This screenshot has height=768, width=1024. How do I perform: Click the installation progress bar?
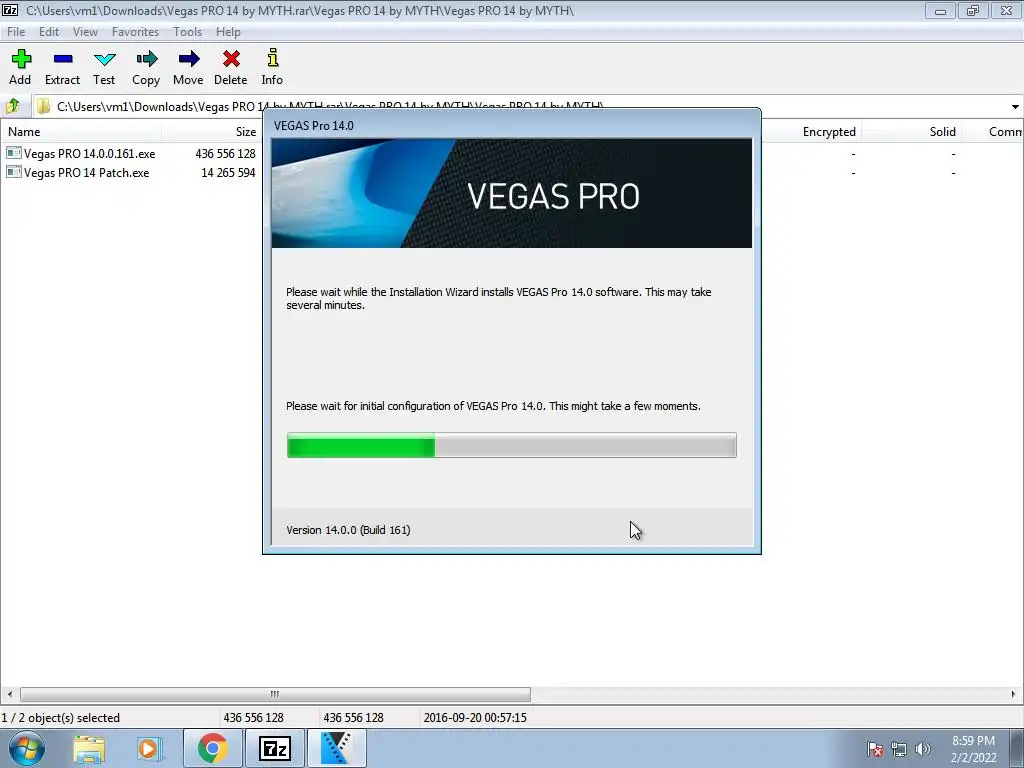pyautogui.click(x=511, y=445)
